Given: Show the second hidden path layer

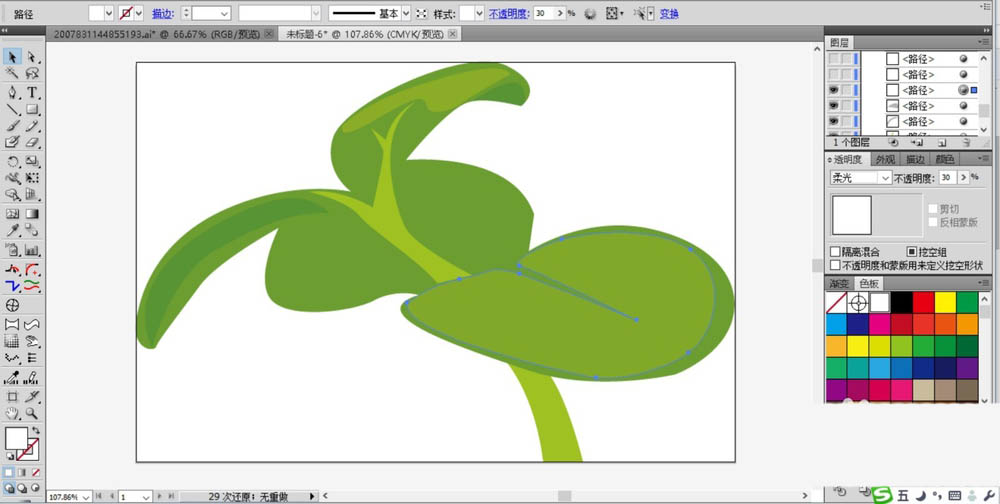Looking at the screenshot, I should (834, 75).
